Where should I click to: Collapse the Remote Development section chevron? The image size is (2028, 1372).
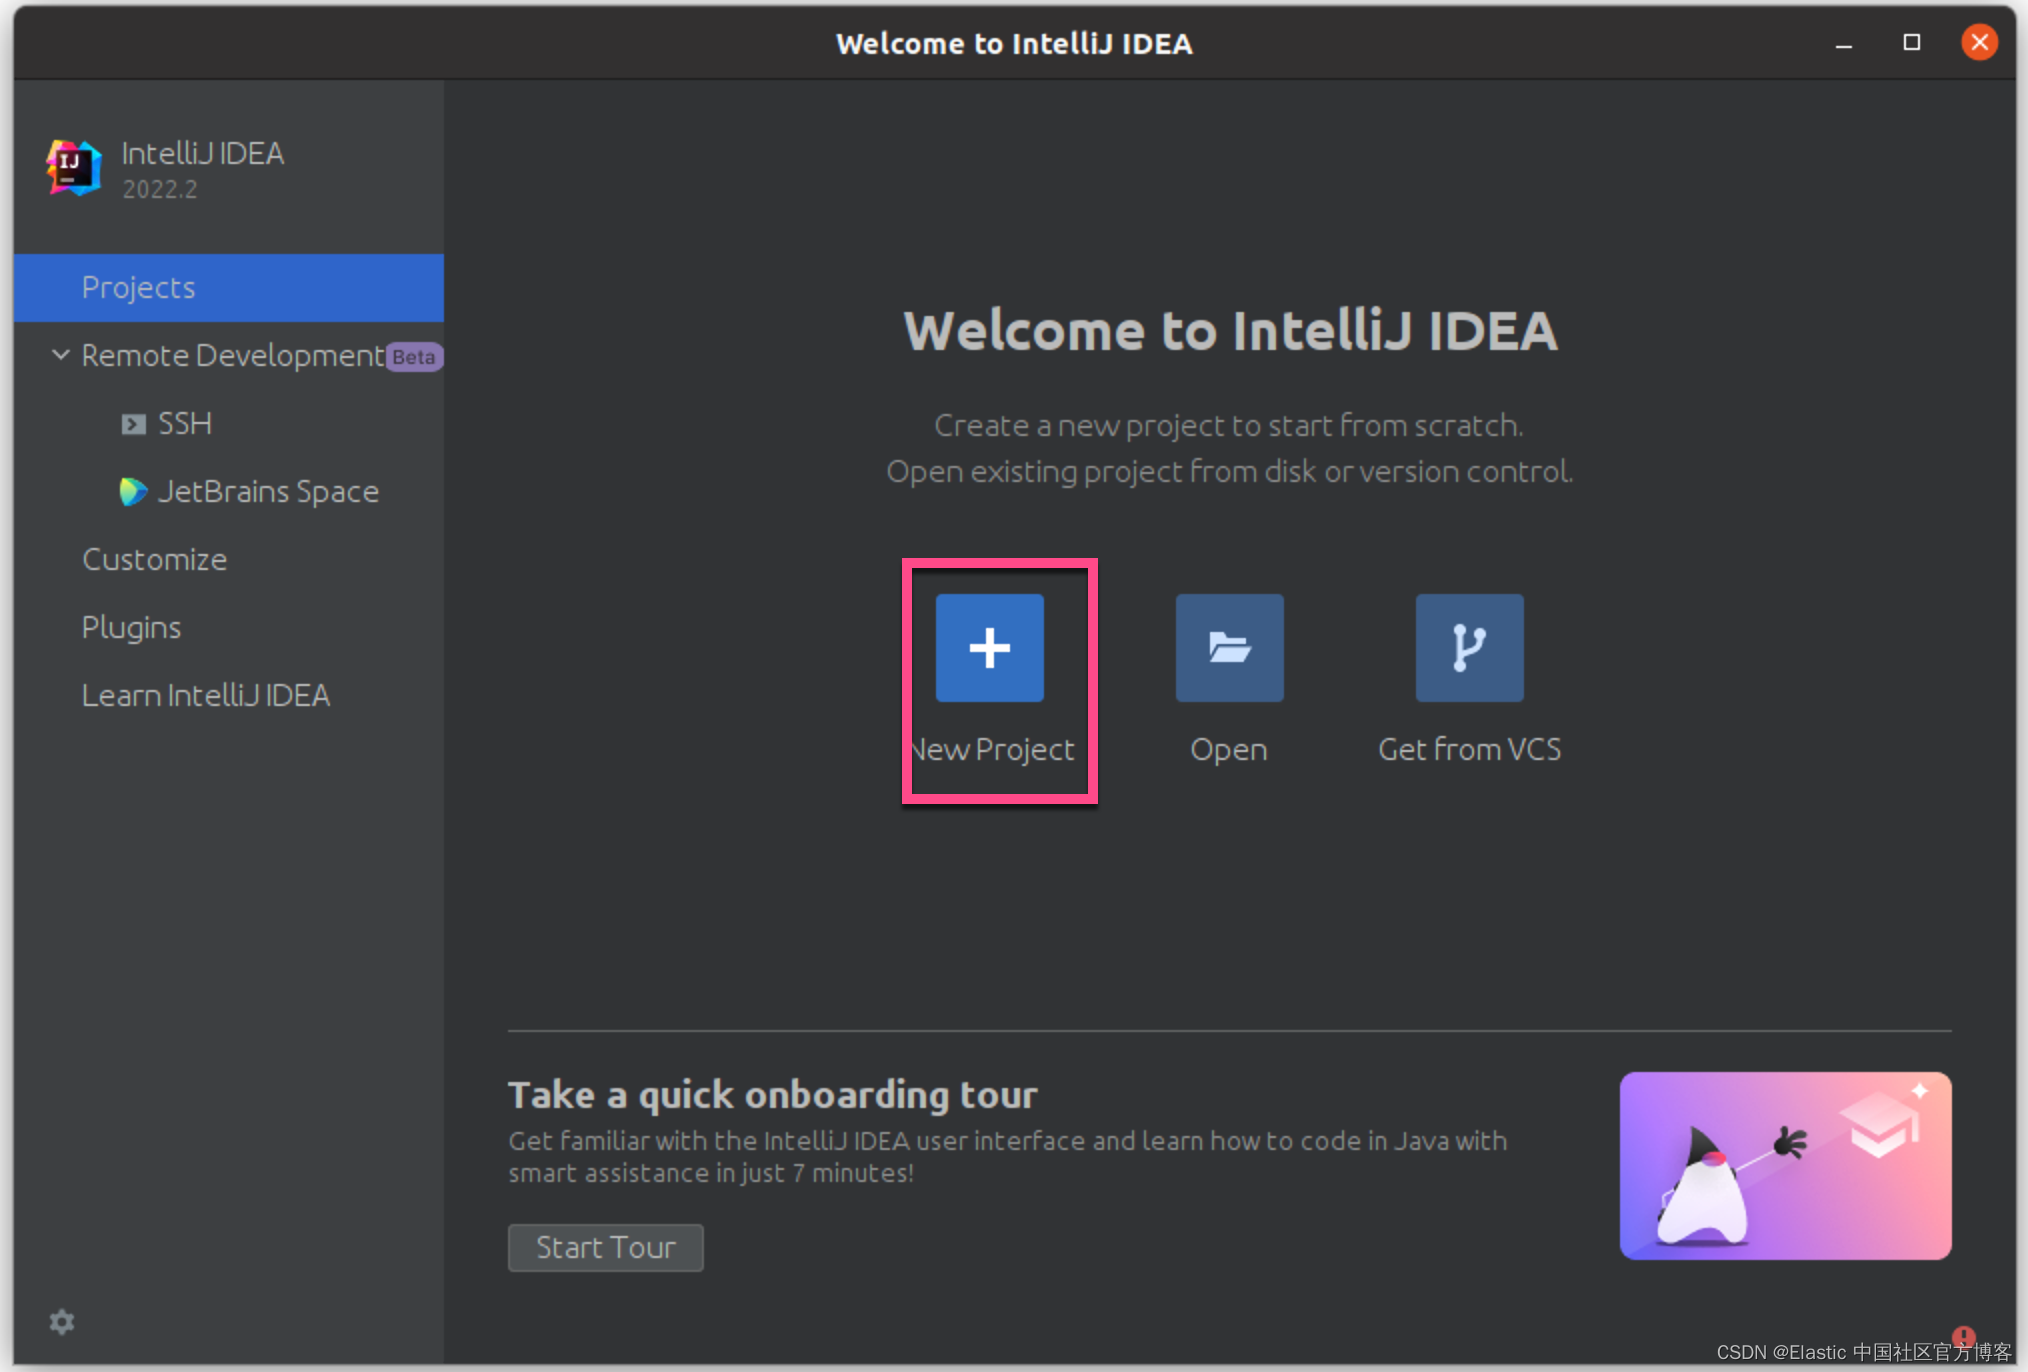61,355
